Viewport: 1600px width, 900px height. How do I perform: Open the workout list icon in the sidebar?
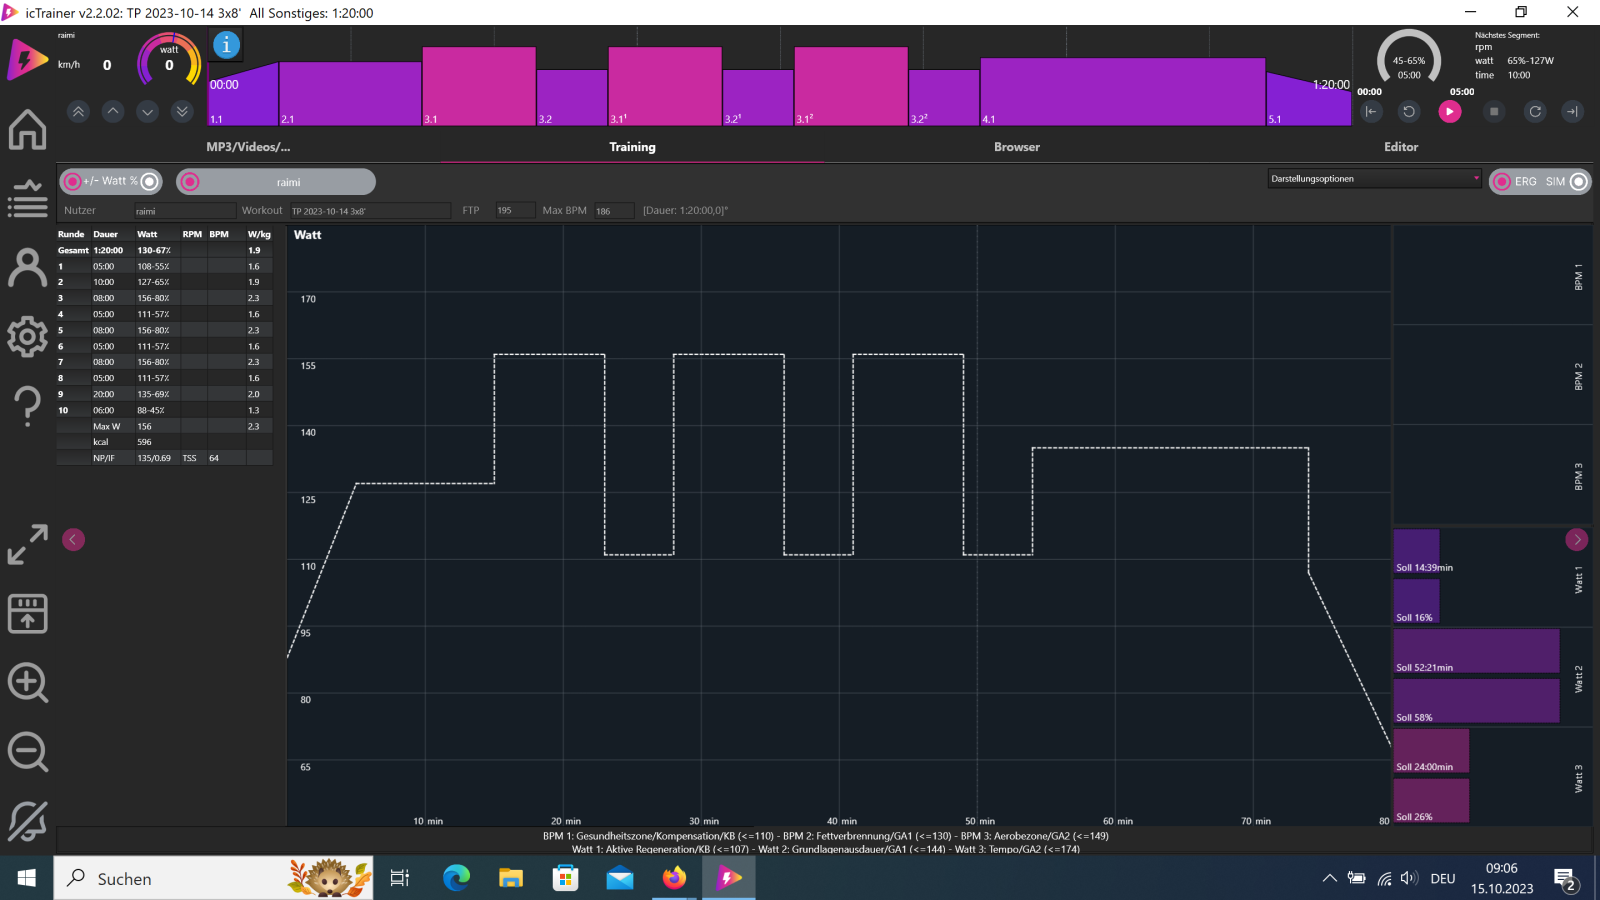pyautogui.click(x=27, y=199)
